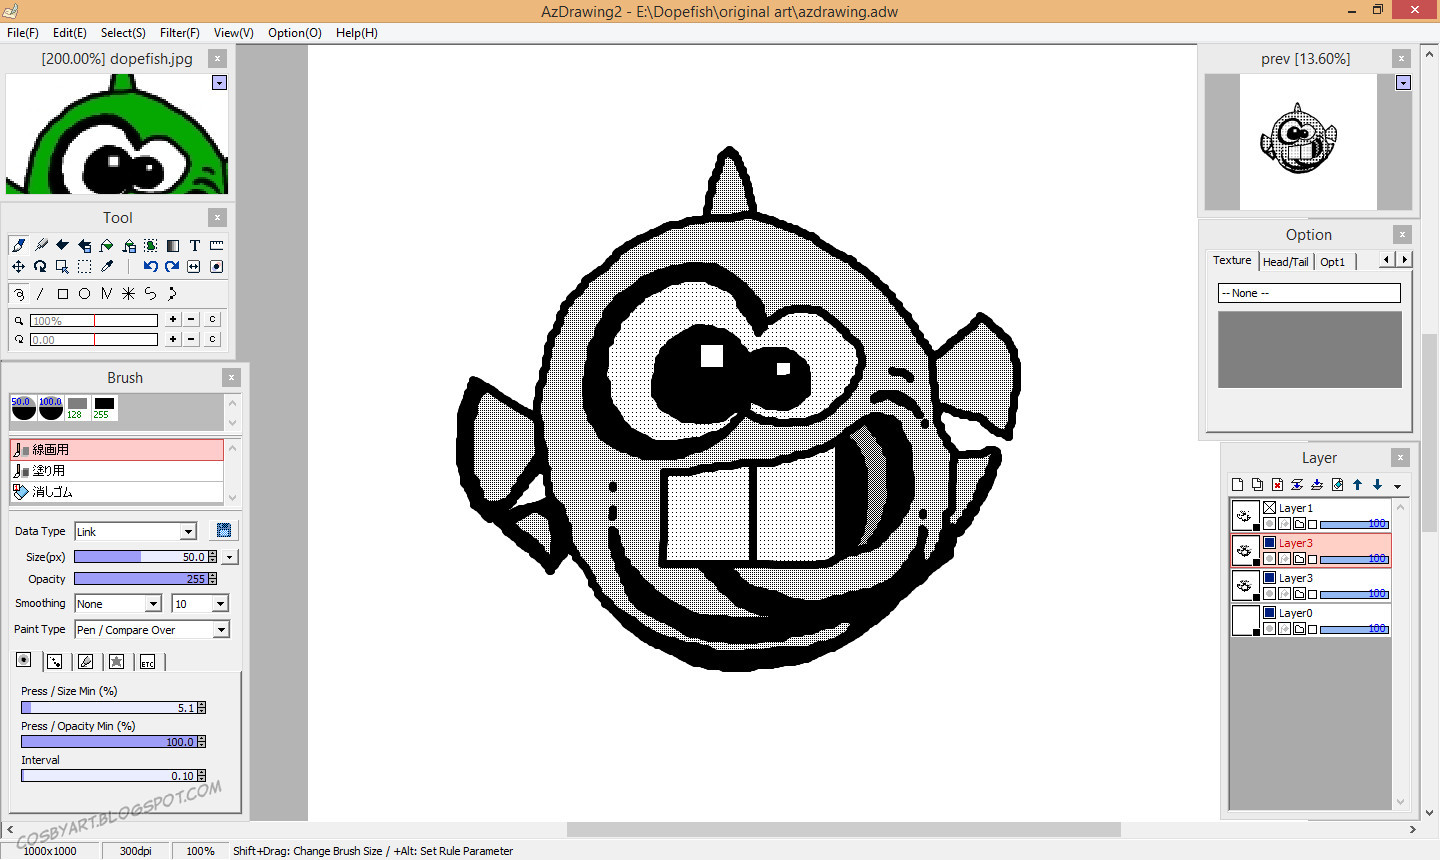Click the Undo arrow icon
The image size is (1440, 860).
[x=151, y=266]
